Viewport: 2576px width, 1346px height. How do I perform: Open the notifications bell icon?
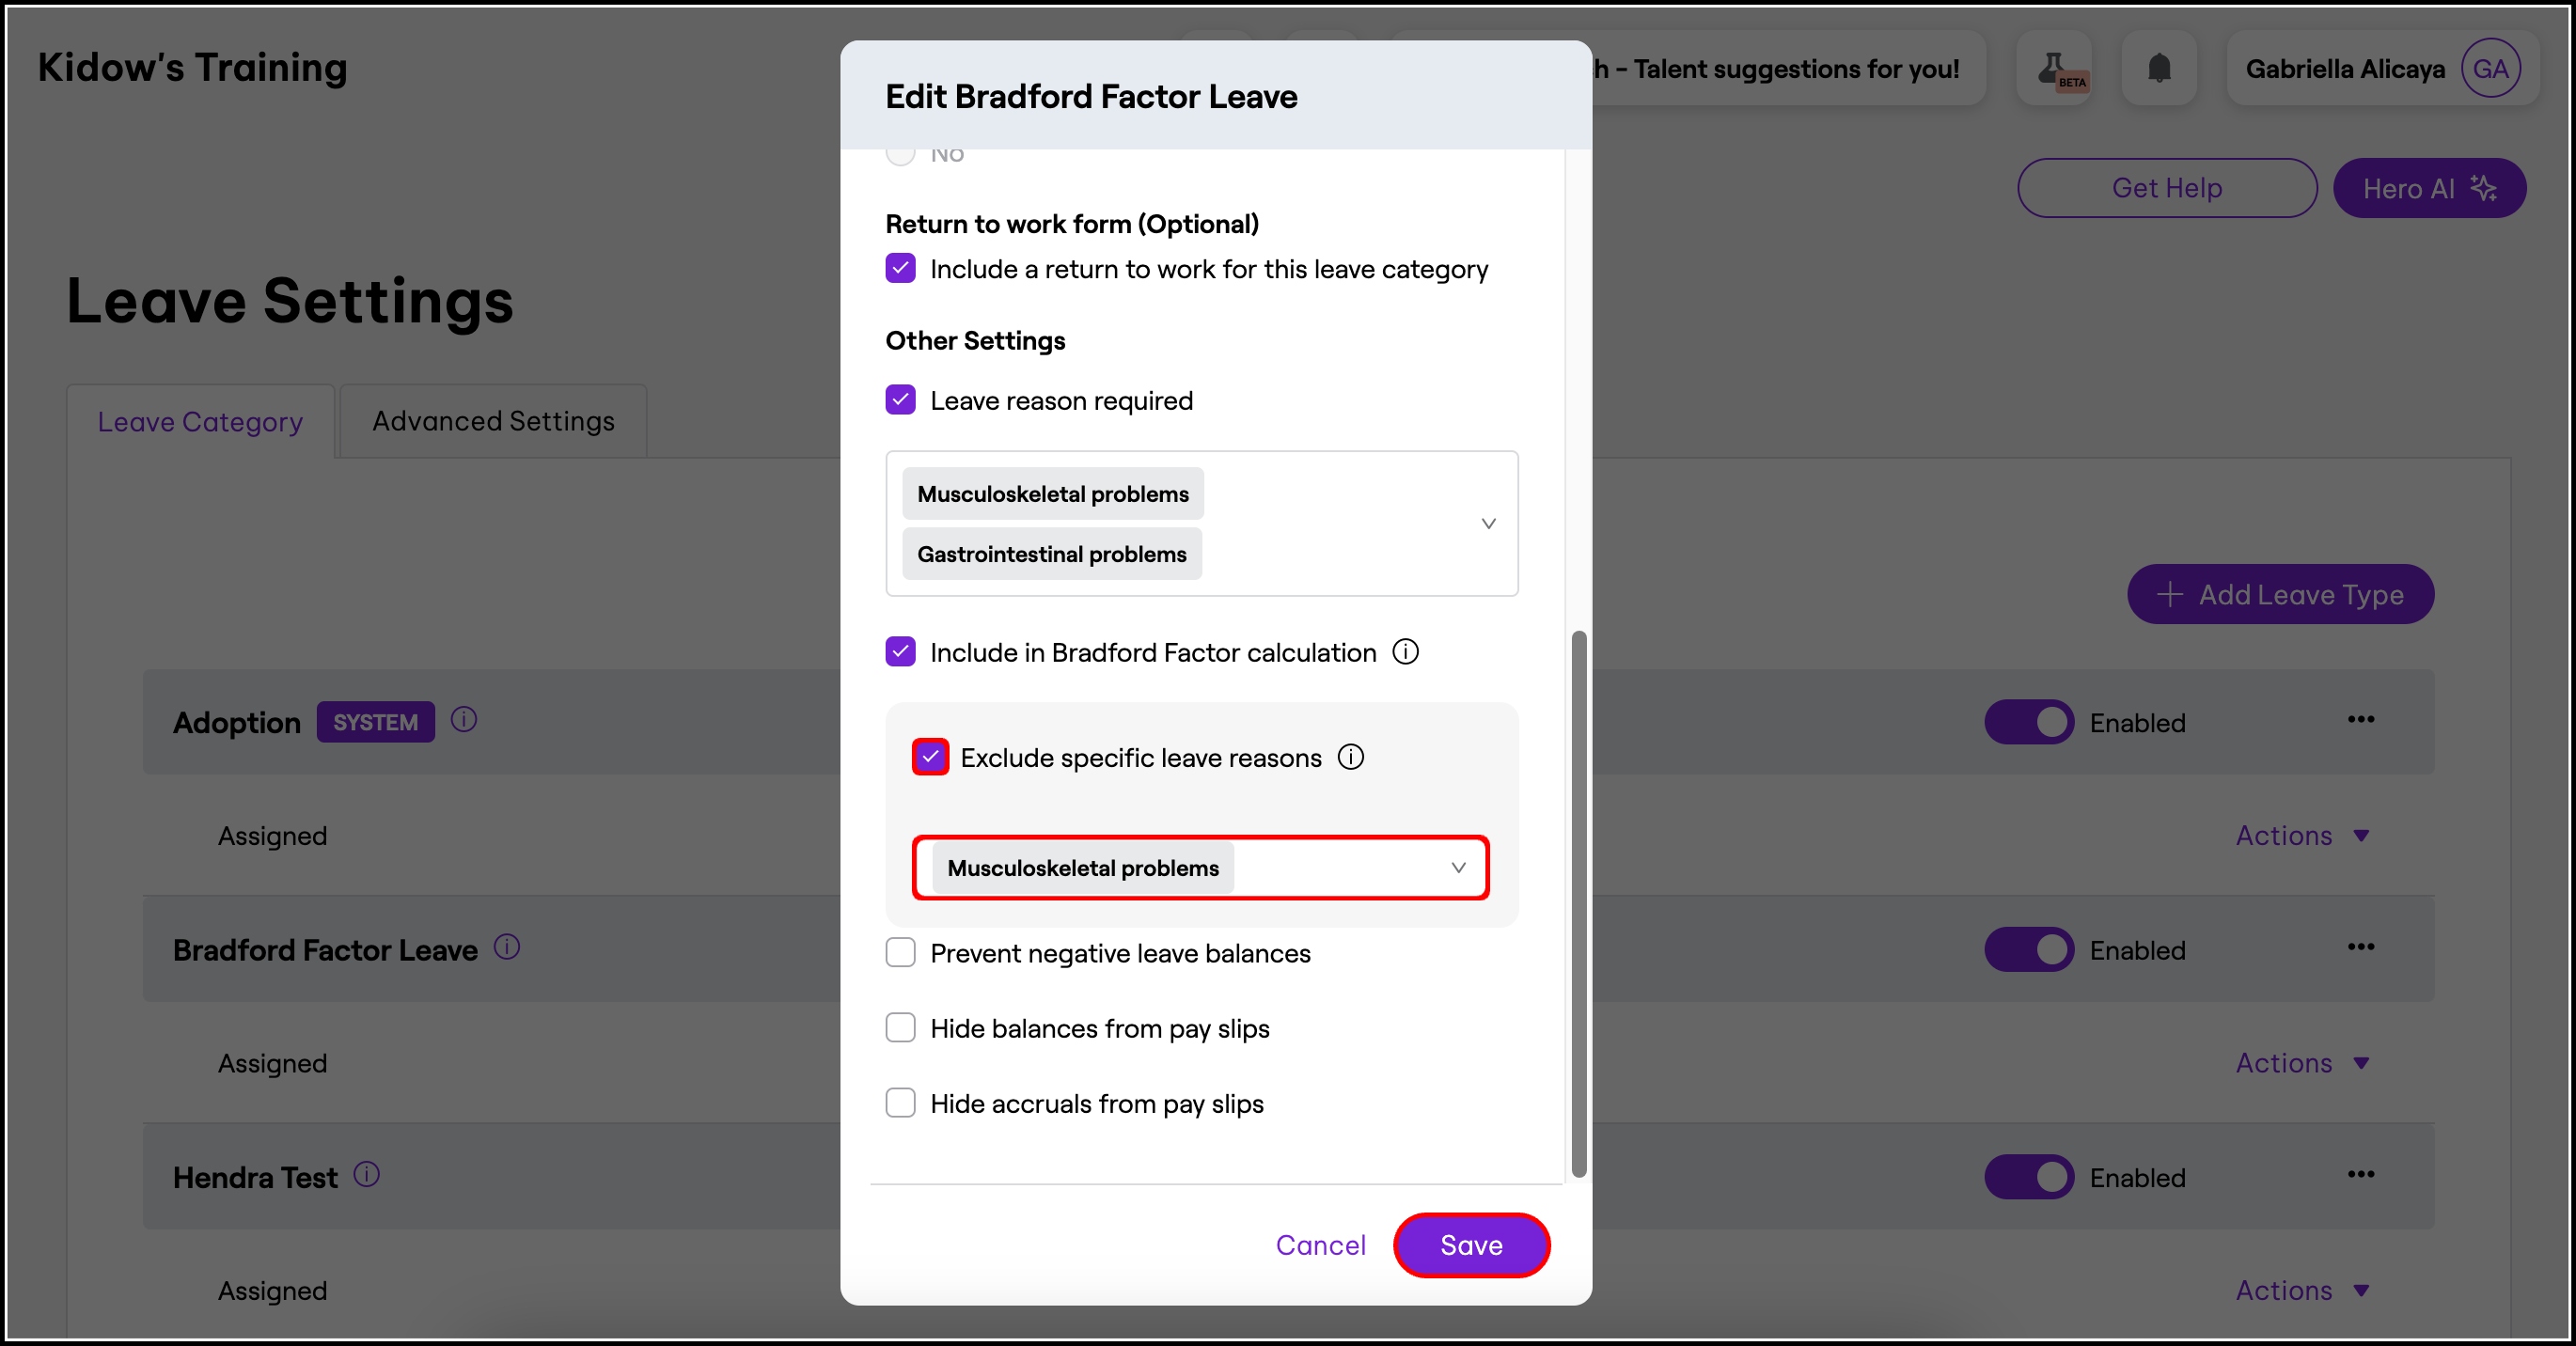pos(2159,68)
